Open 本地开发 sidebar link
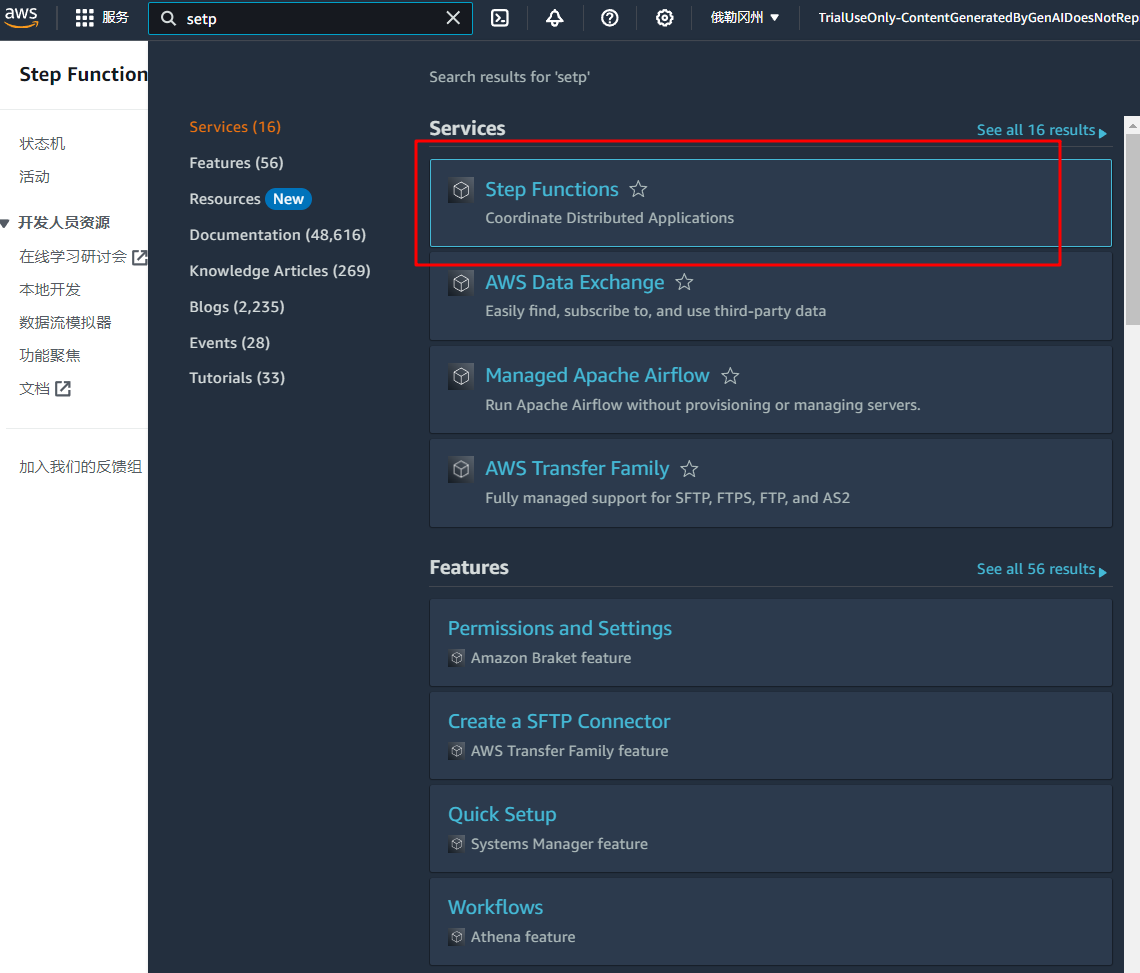The height and width of the screenshot is (973, 1140). (49, 289)
